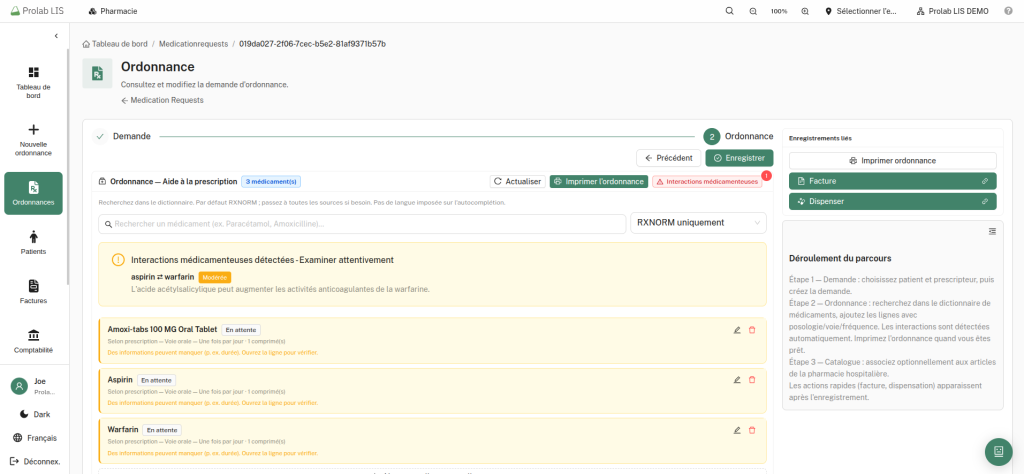1024x474 pixels.
Task: Click the Enregistrer button
Action: pyautogui.click(x=739, y=158)
